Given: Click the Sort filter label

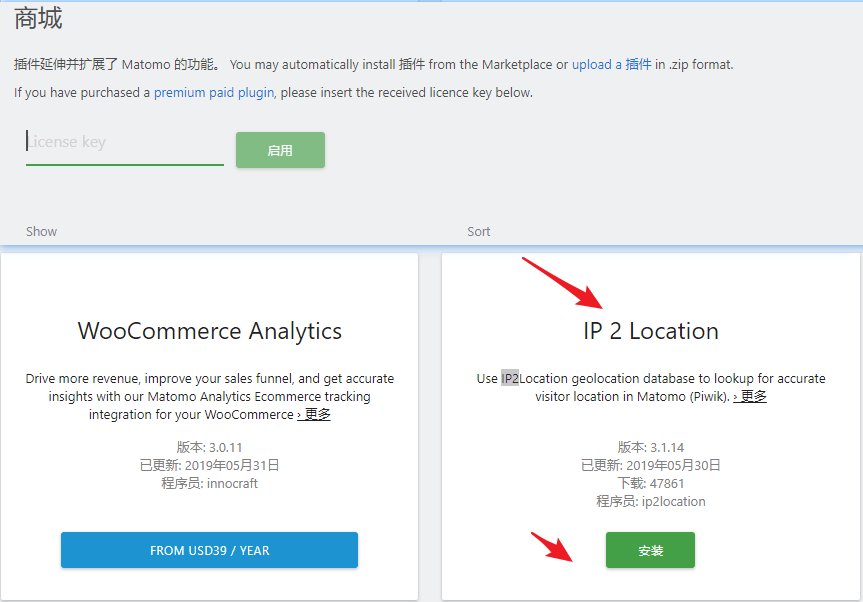Looking at the screenshot, I should point(478,232).
